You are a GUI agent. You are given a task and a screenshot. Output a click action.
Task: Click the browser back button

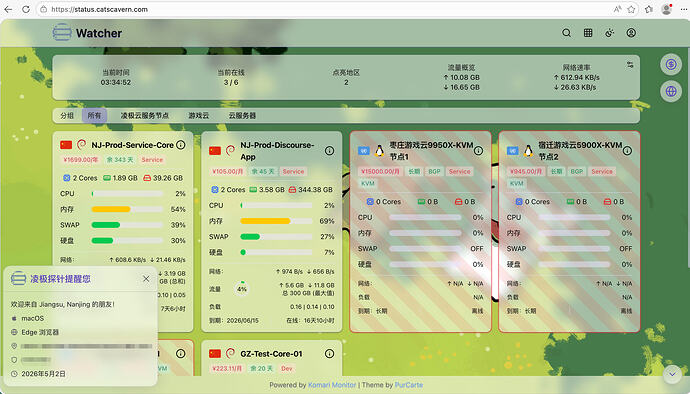pyautogui.click(x=8, y=9)
